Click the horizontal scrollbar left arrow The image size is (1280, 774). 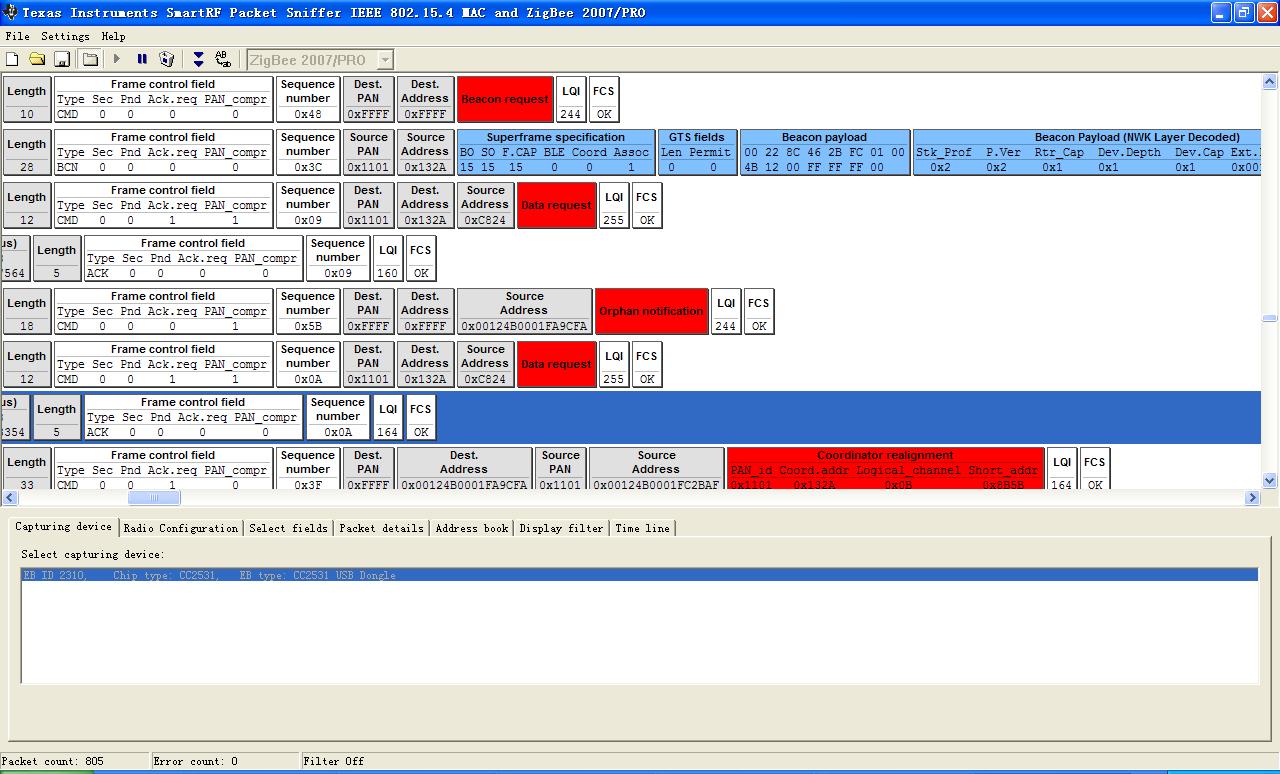(x=10, y=497)
